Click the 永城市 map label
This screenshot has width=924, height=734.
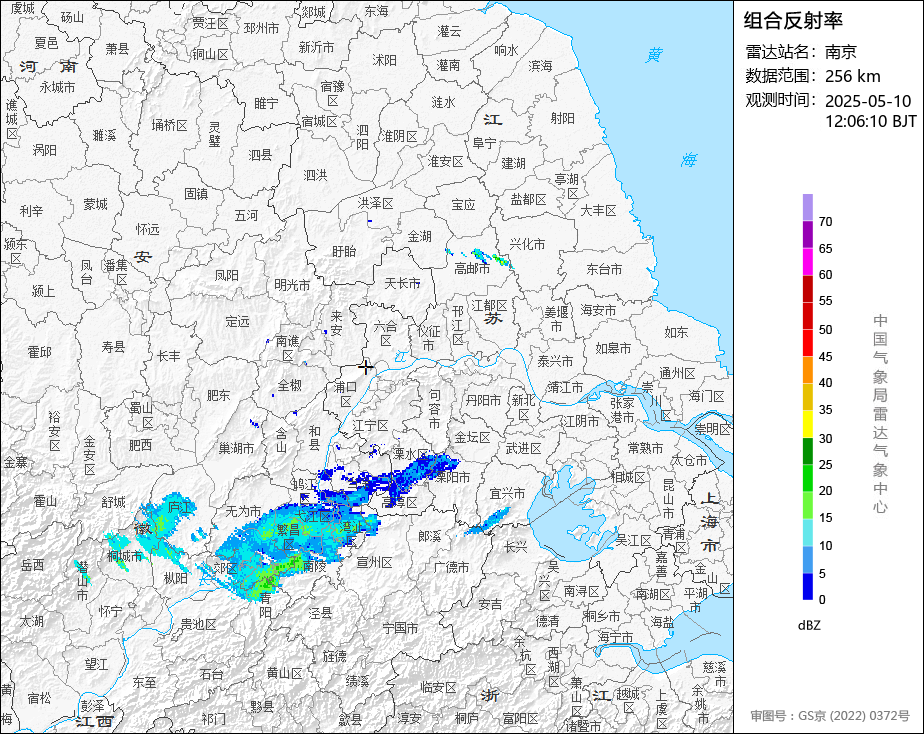[57, 87]
